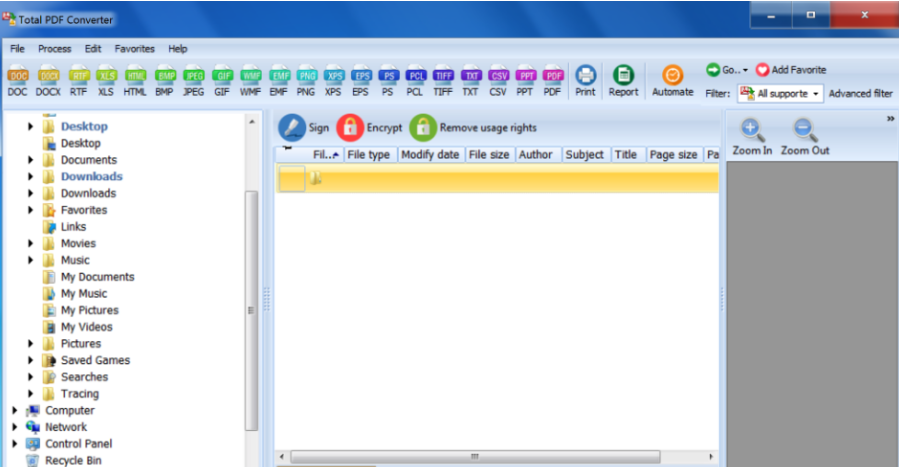The image size is (899, 467).
Task: Select JPEG conversion icon
Action: [x=194, y=81]
